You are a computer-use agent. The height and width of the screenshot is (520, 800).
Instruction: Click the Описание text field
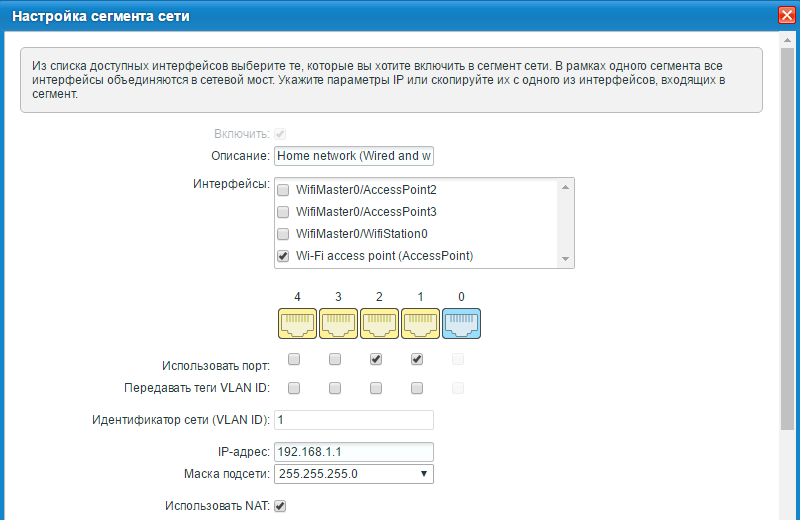[353, 156]
